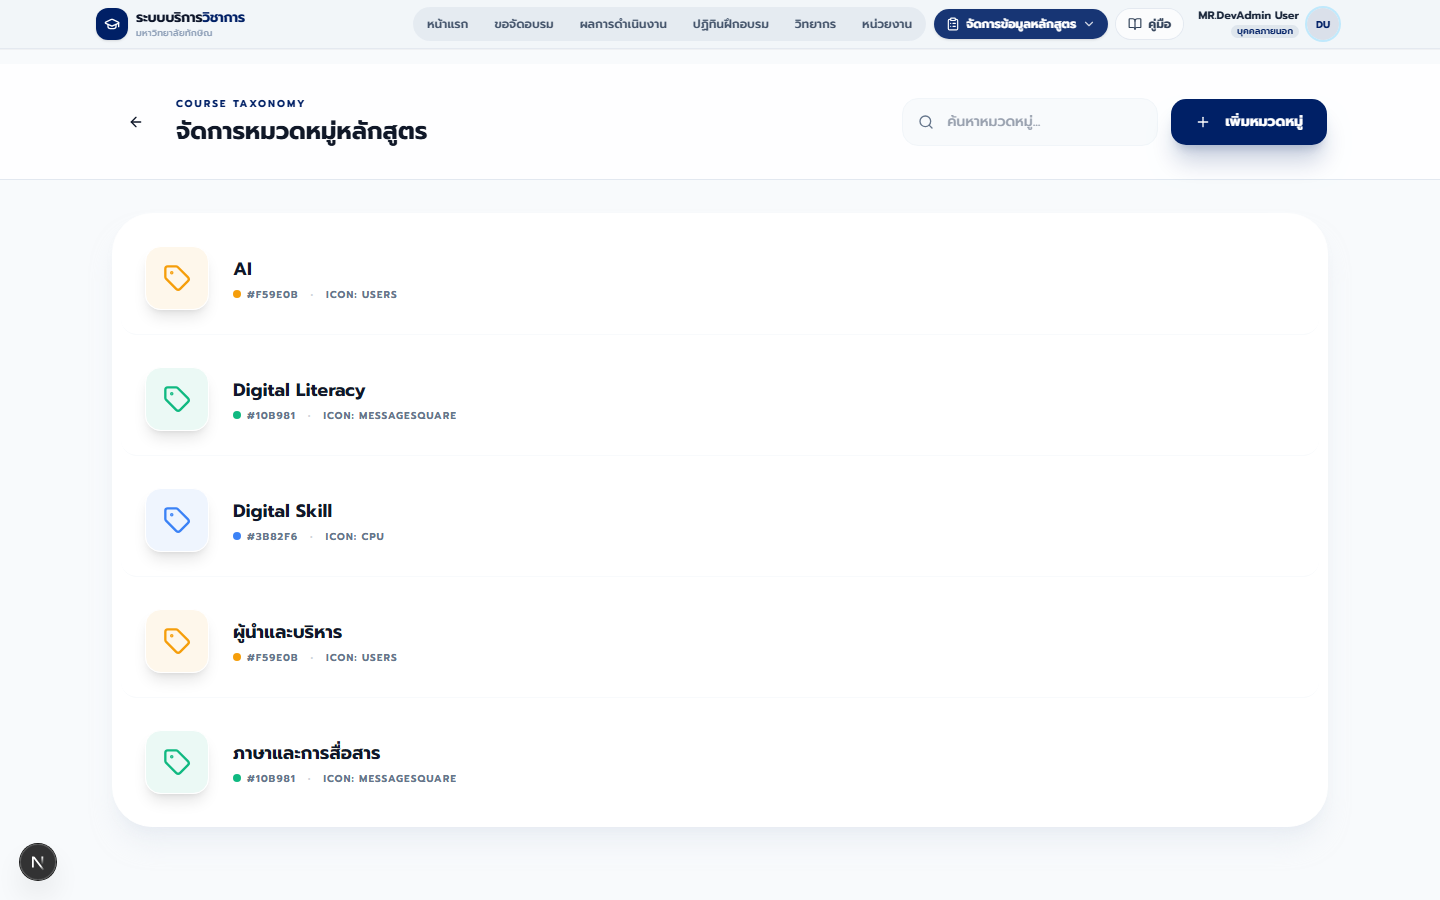Select the Digital Literacy category title
1440x900 pixels.
coord(299,390)
